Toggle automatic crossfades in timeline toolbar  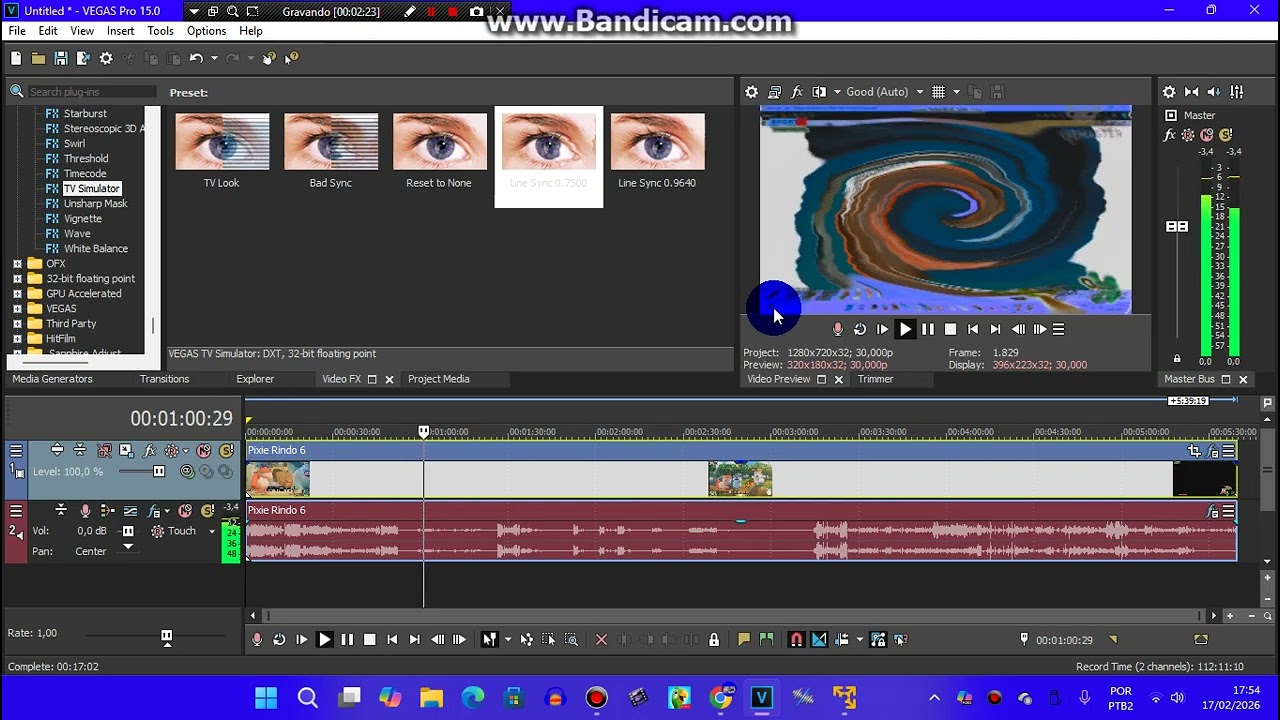click(x=819, y=640)
